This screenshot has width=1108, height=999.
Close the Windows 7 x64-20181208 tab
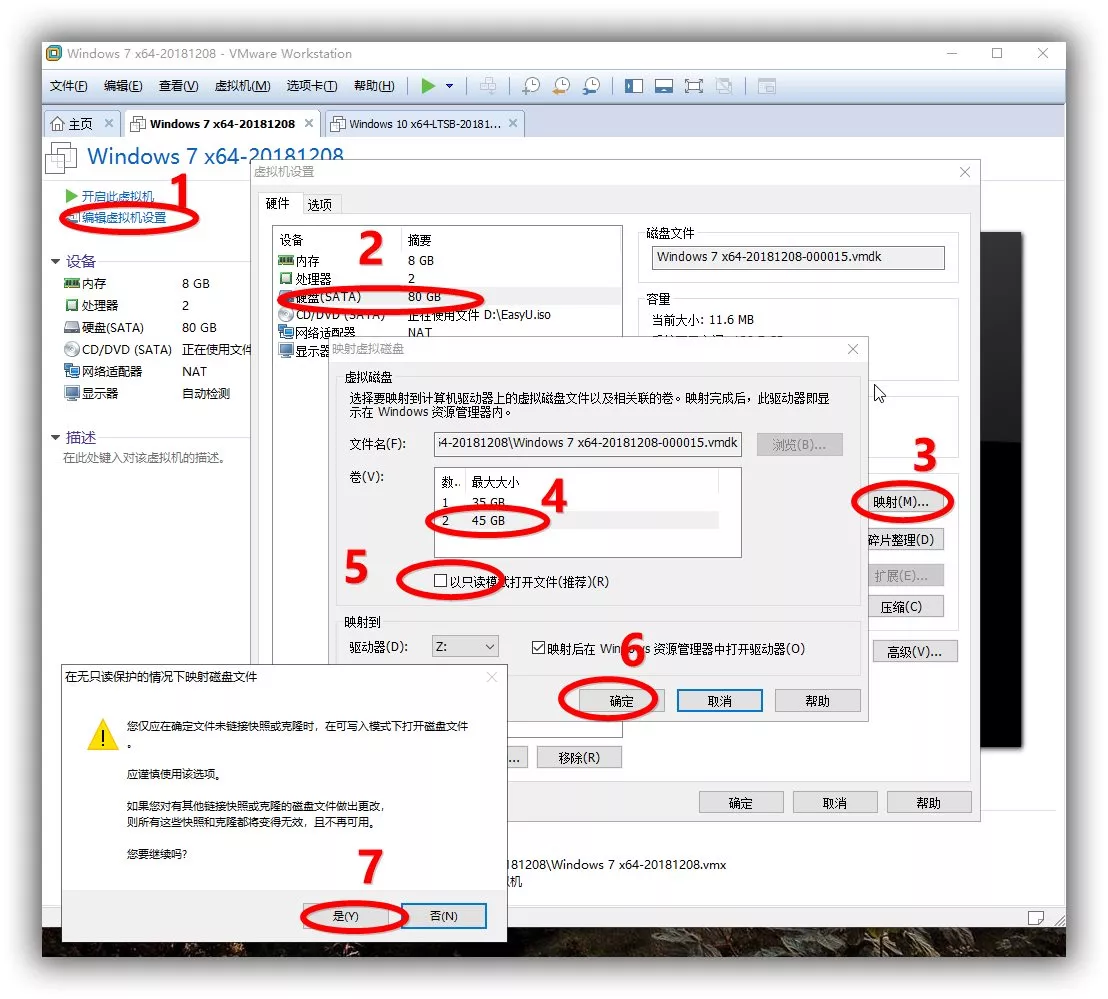click(309, 123)
